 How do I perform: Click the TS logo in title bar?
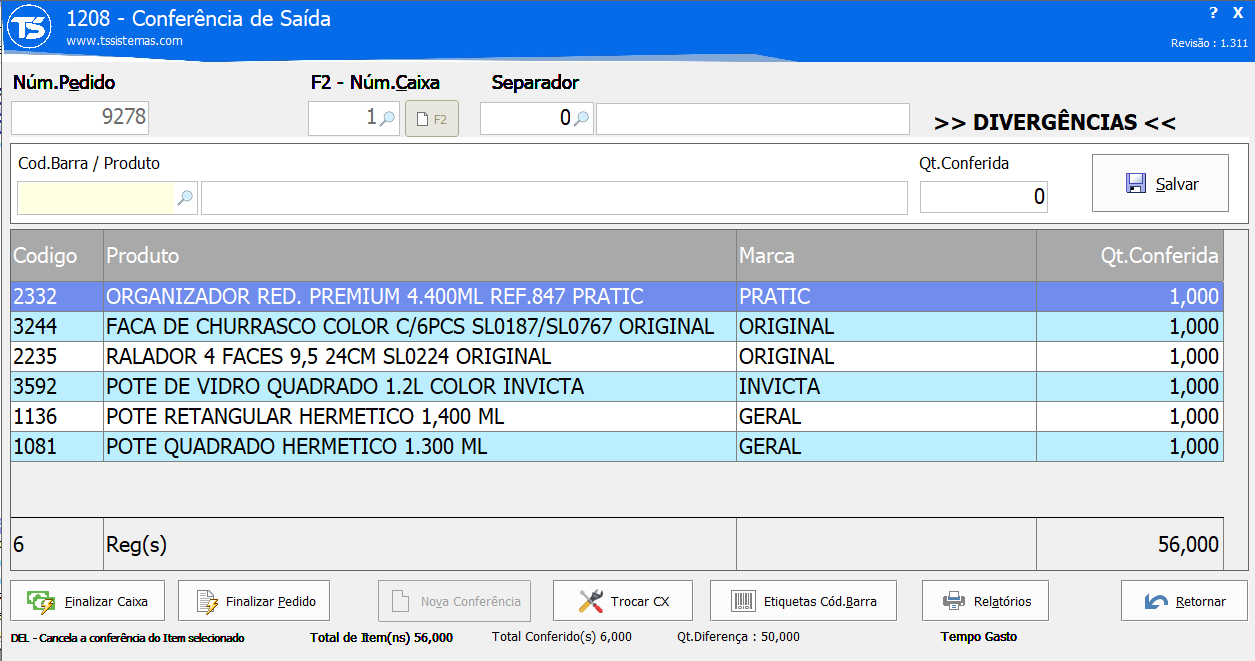tap(28, 28)
